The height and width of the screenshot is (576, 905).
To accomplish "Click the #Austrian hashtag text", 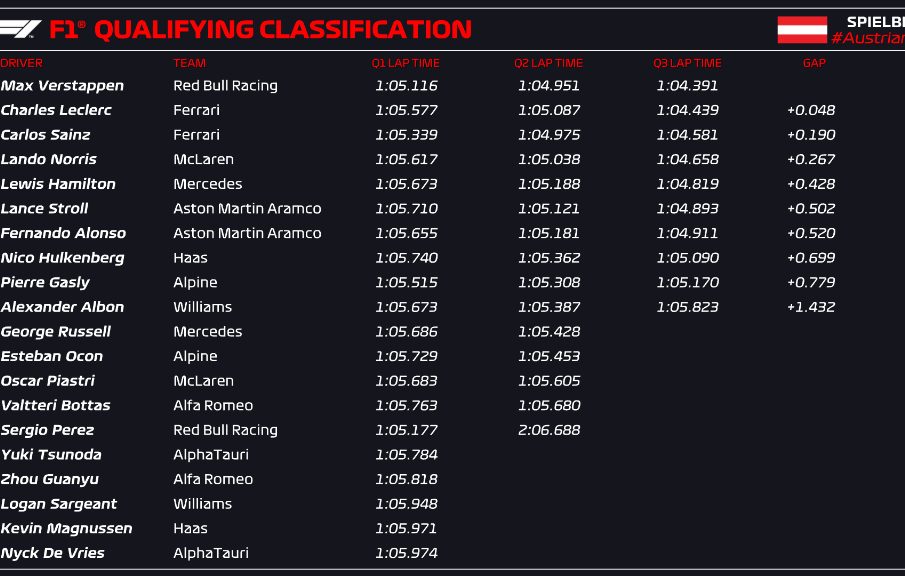I will pyautogui.click(x=868, y=38).
